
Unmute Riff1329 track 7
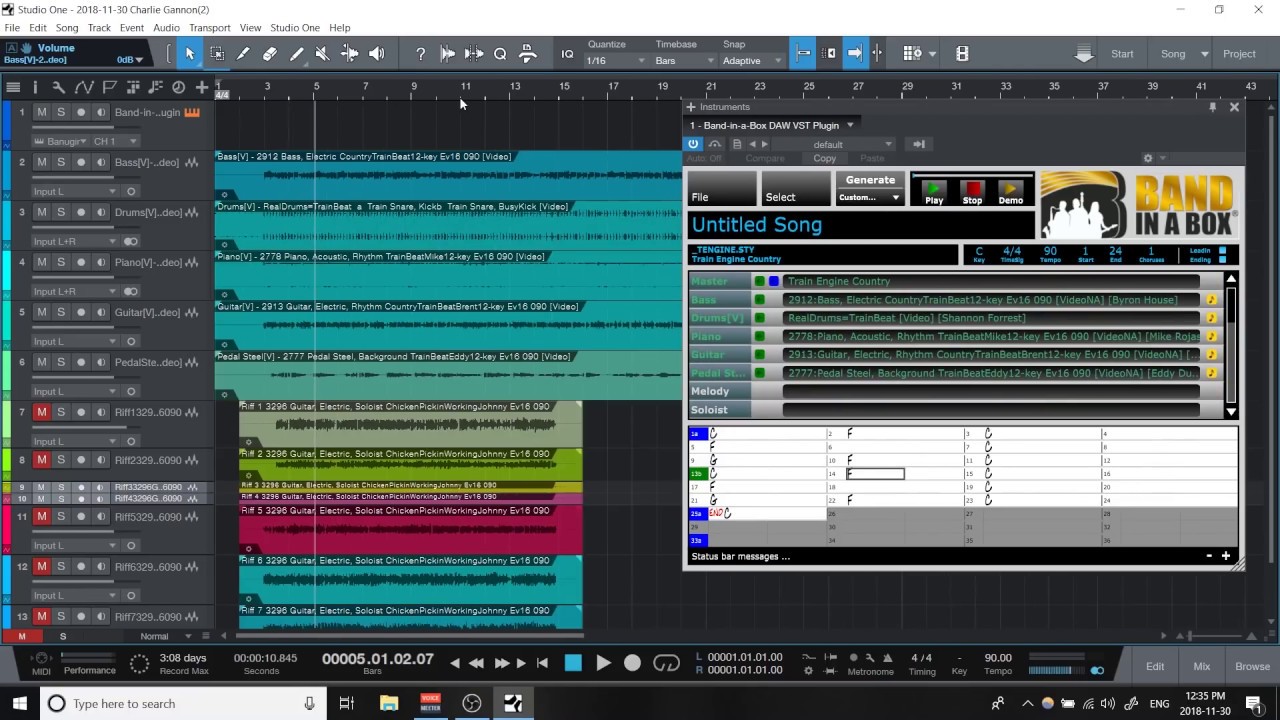coord(42,412)
